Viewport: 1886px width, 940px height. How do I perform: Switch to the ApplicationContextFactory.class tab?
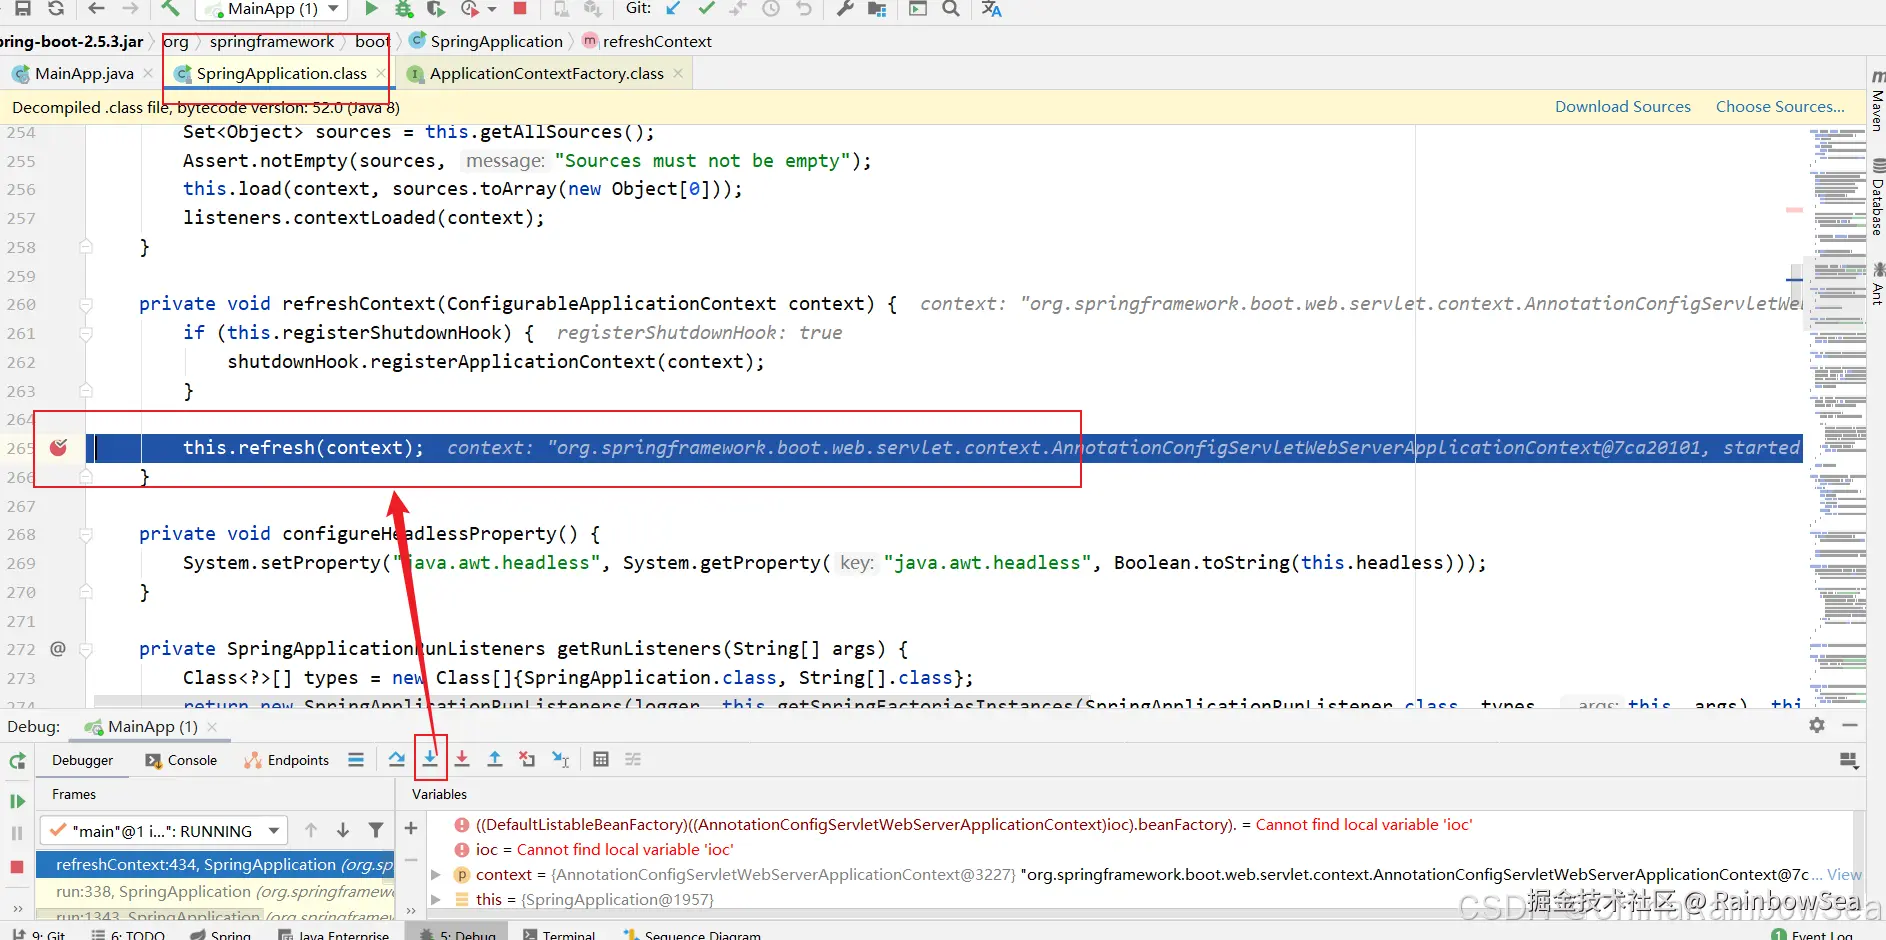[x=546, y=73]
